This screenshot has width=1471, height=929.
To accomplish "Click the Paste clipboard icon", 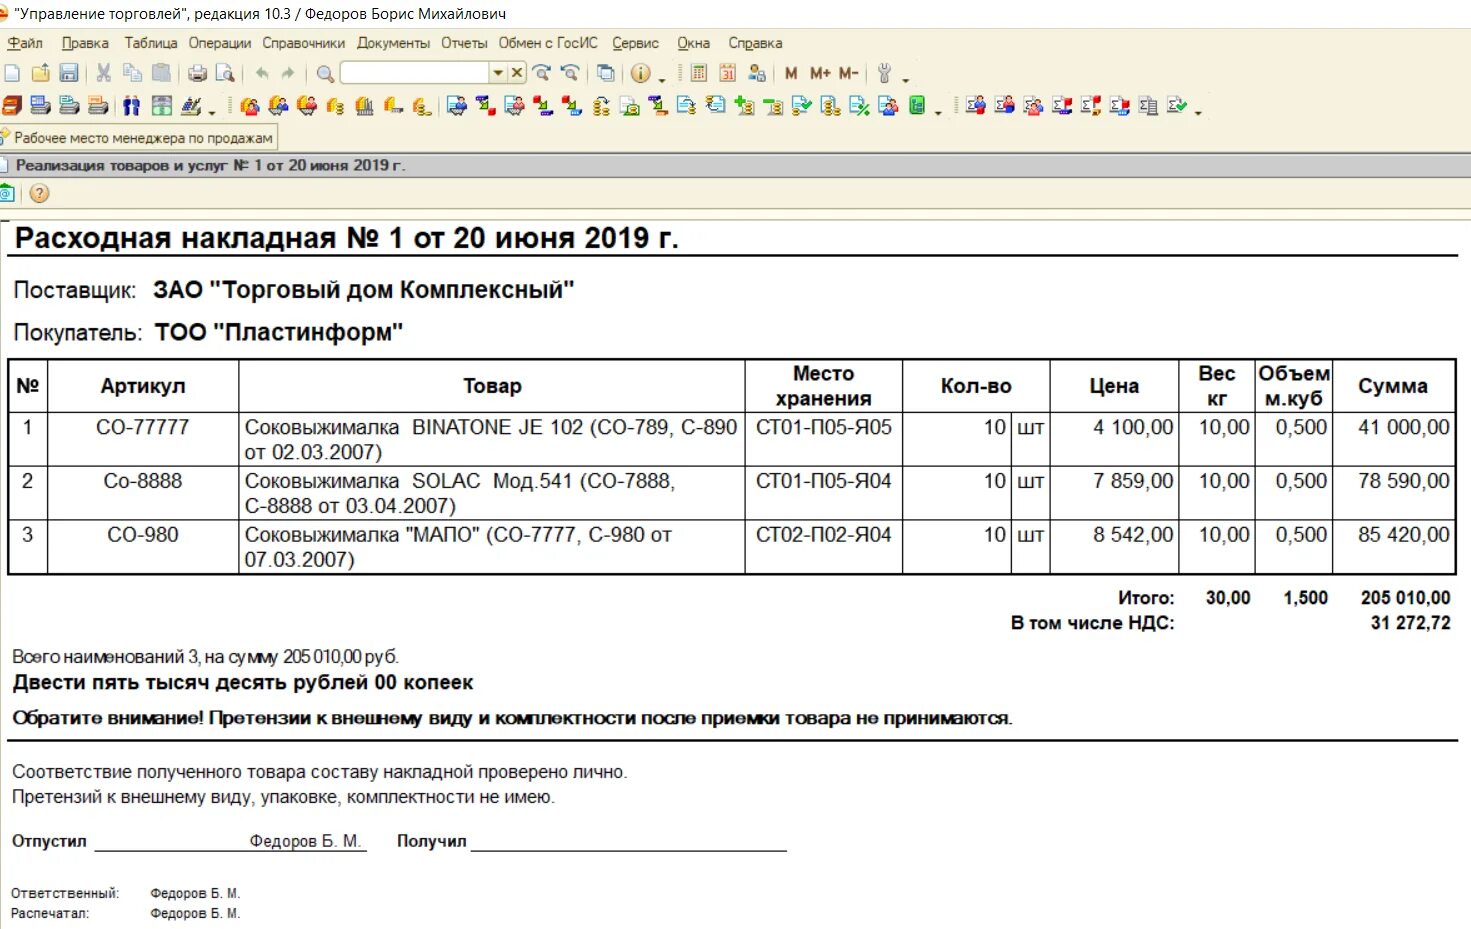I will 161,73.
